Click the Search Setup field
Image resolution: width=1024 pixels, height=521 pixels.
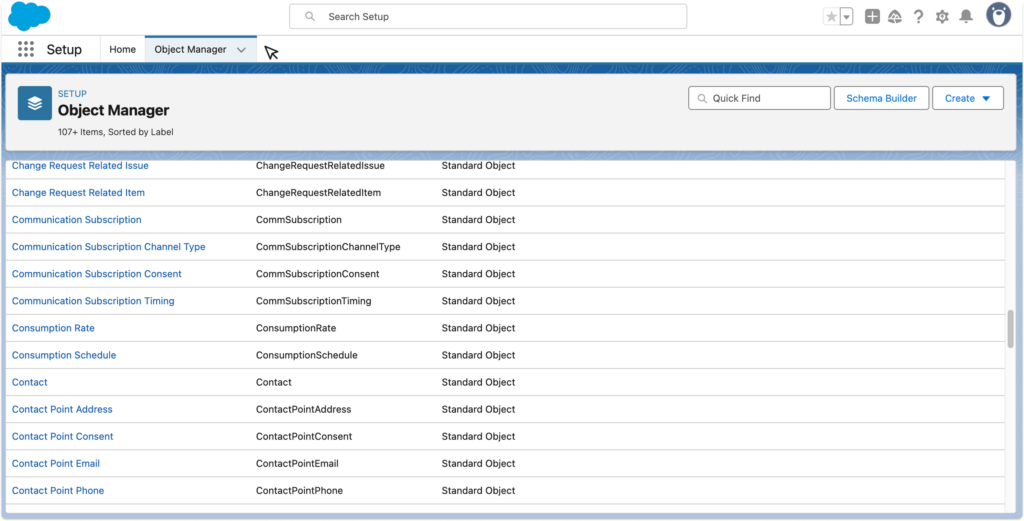[488, 17]
